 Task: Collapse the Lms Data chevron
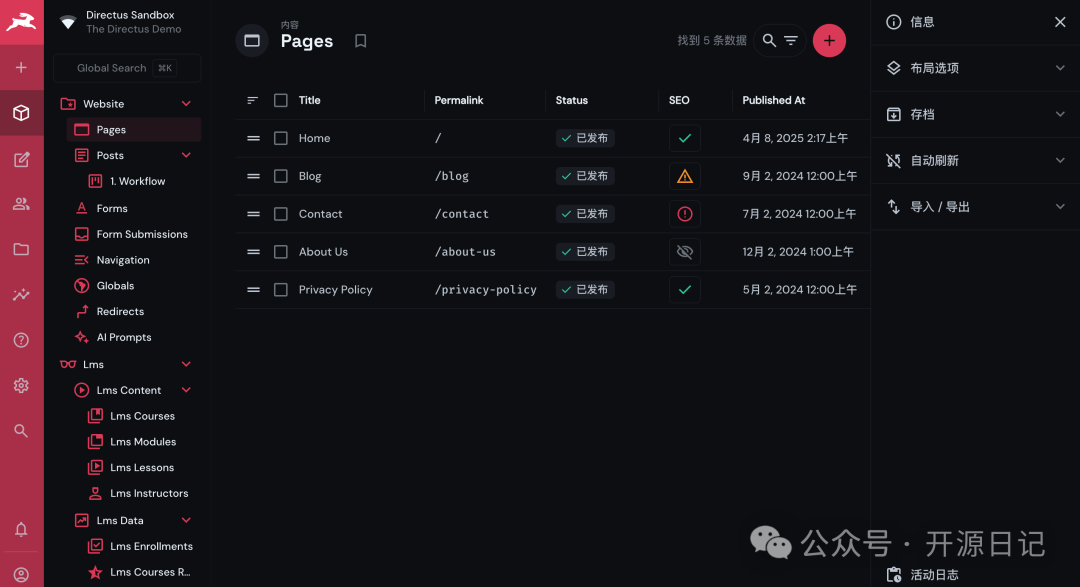click(x=186, y=520)
